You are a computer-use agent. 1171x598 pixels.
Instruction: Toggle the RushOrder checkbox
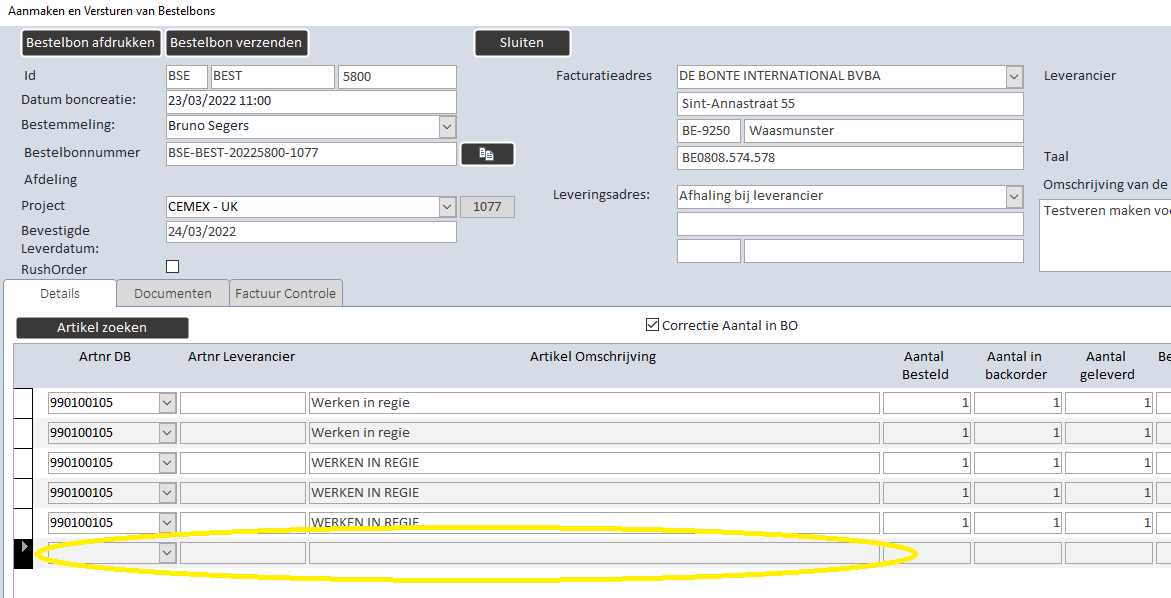173,266
